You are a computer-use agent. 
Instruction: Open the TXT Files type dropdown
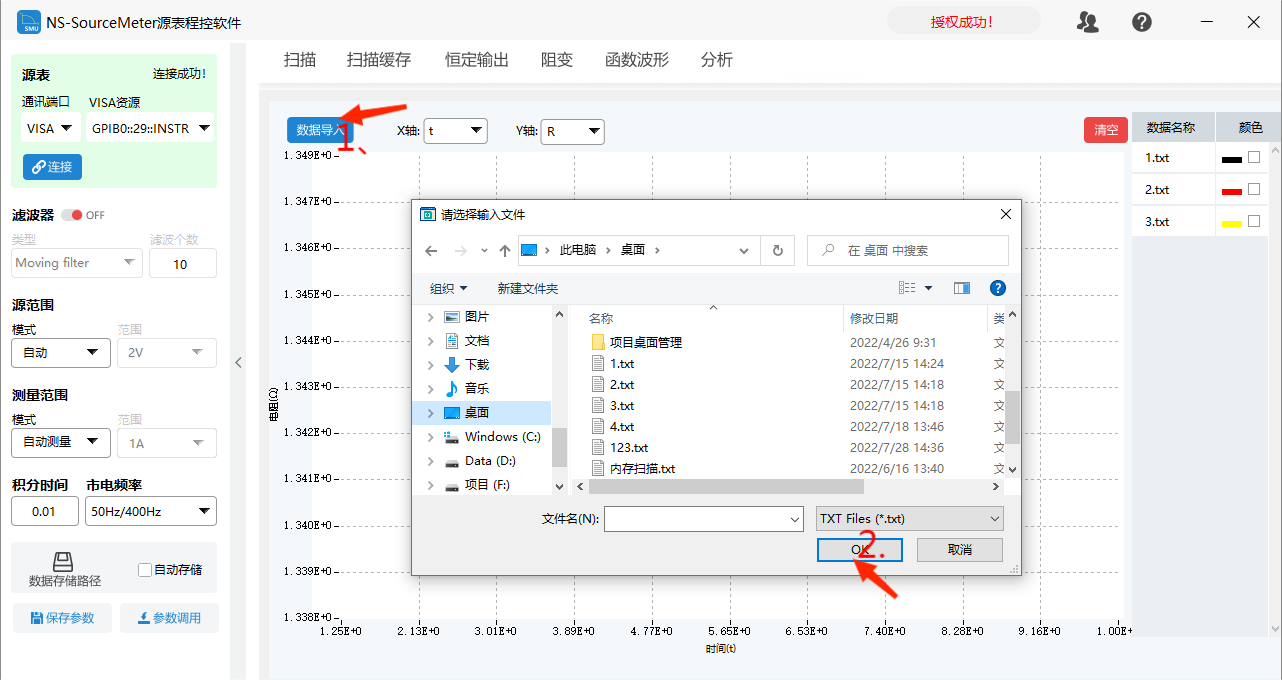tap(910, 518)
